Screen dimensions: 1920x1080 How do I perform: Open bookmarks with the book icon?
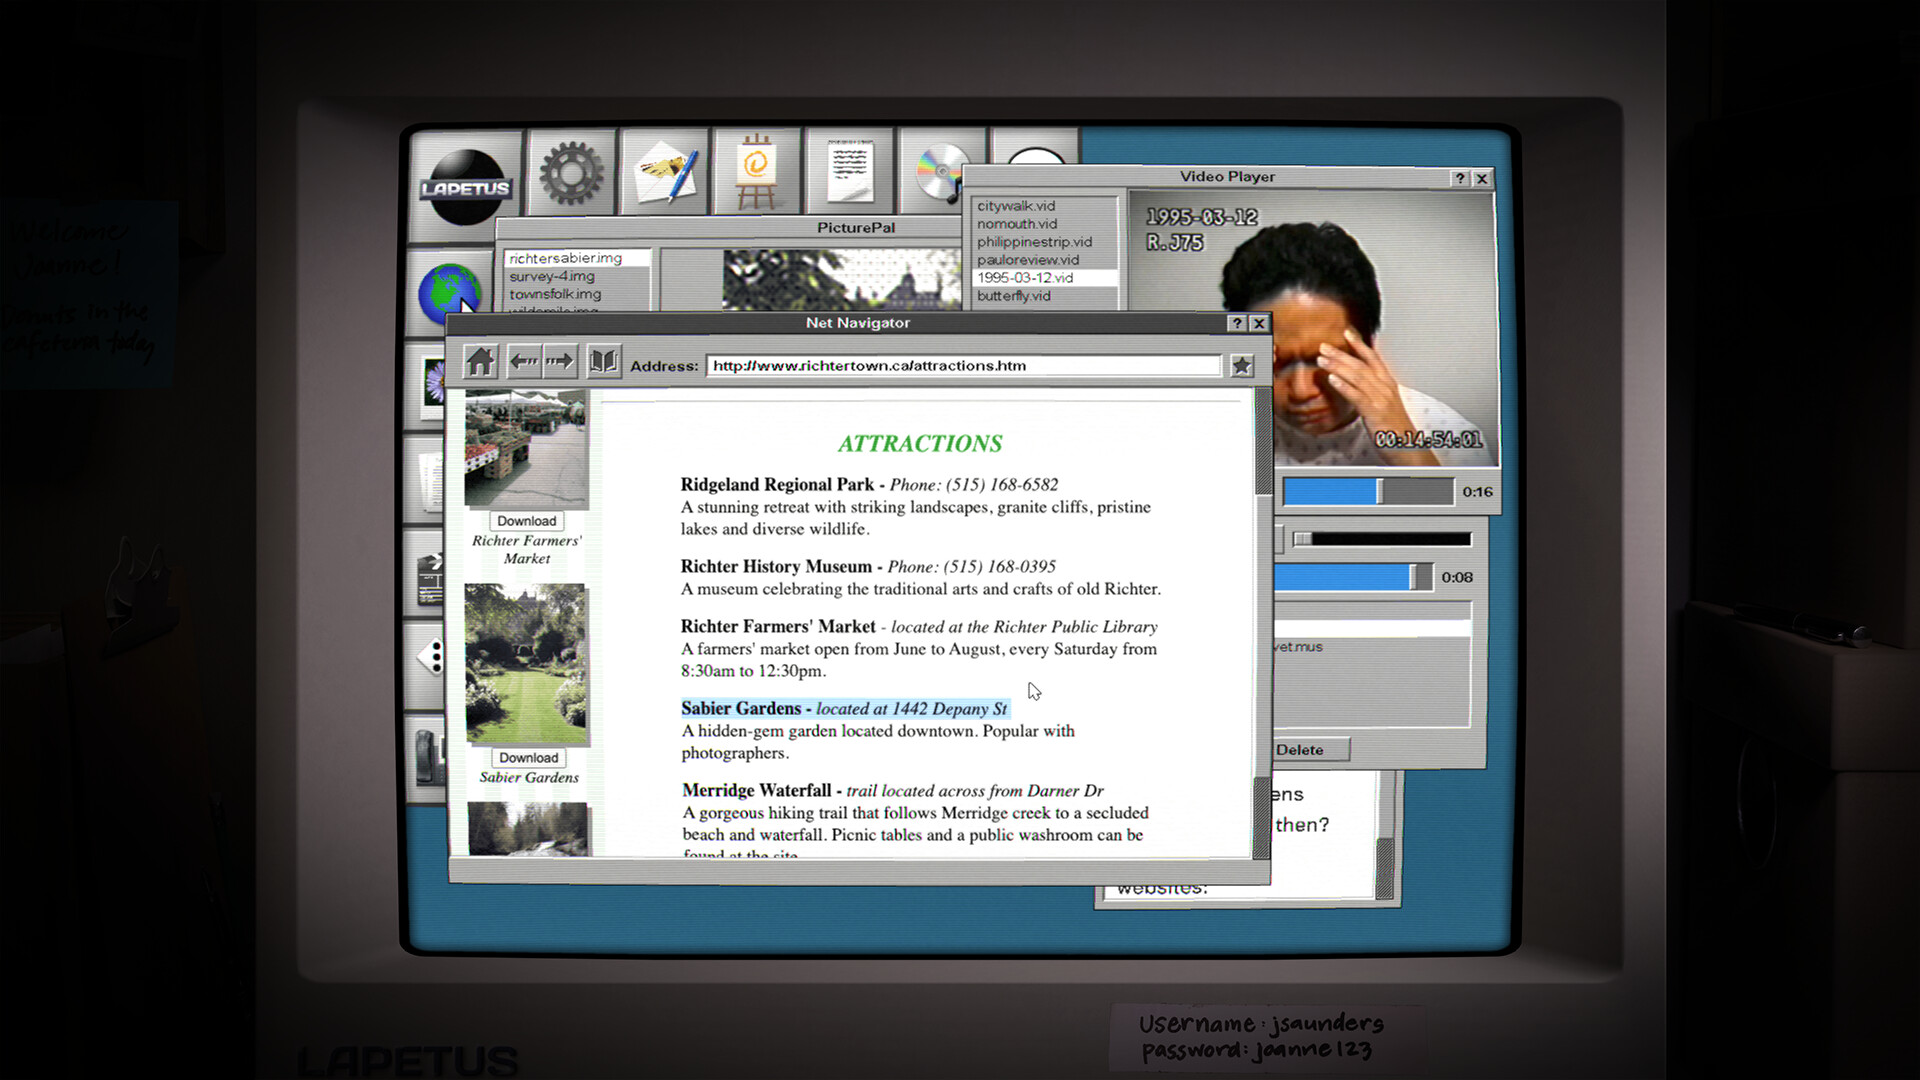(x=604, y=361)
